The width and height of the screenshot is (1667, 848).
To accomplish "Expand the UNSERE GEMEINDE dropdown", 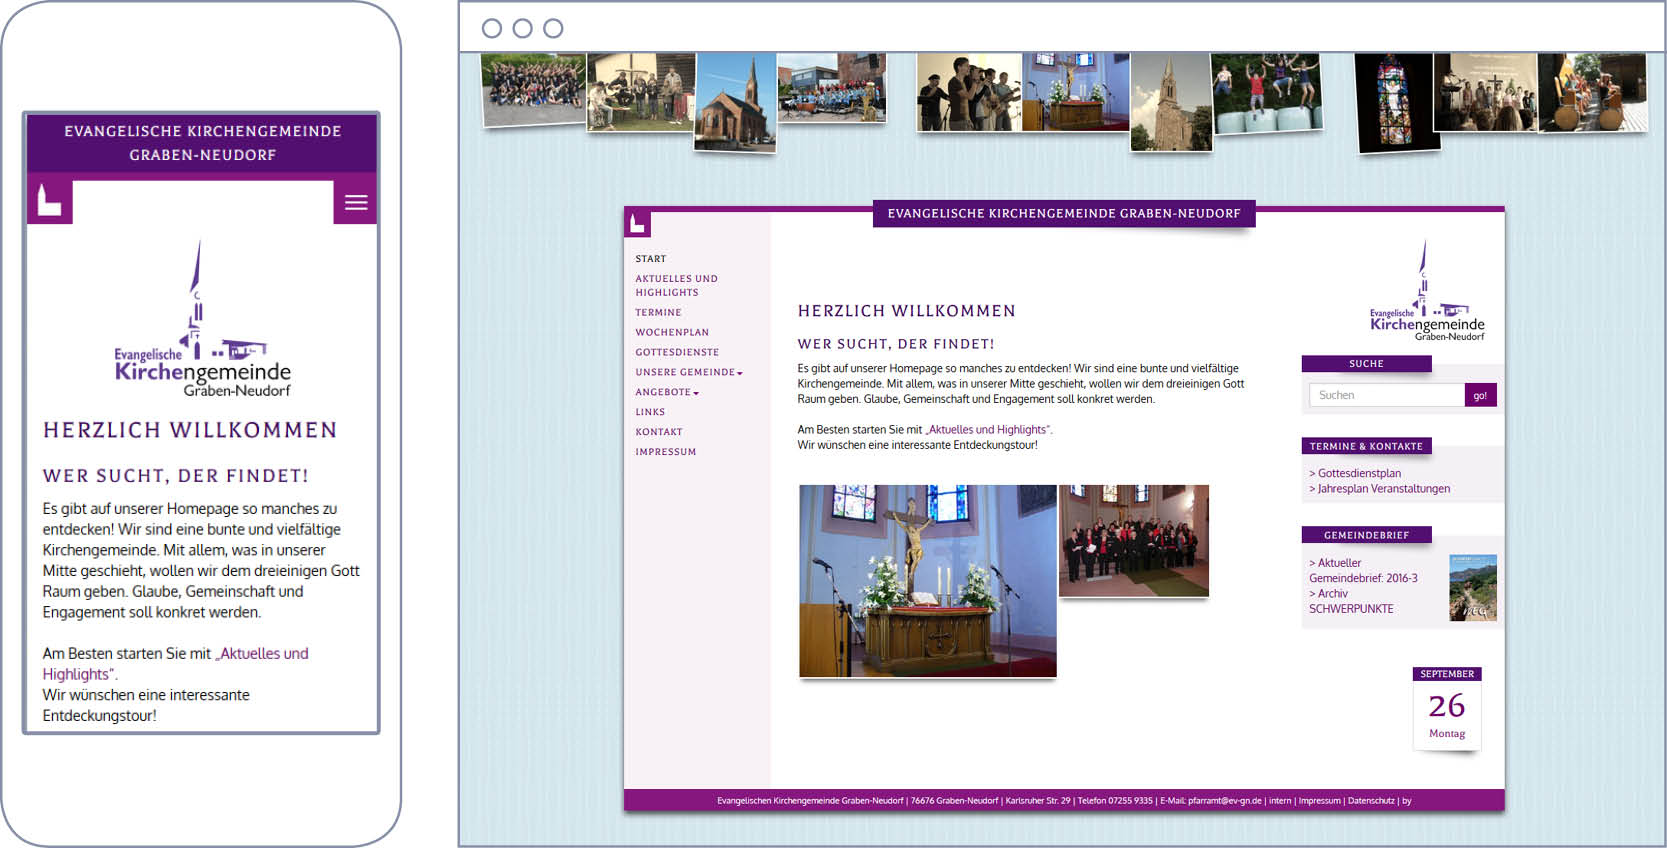I will tap(689, 373).
